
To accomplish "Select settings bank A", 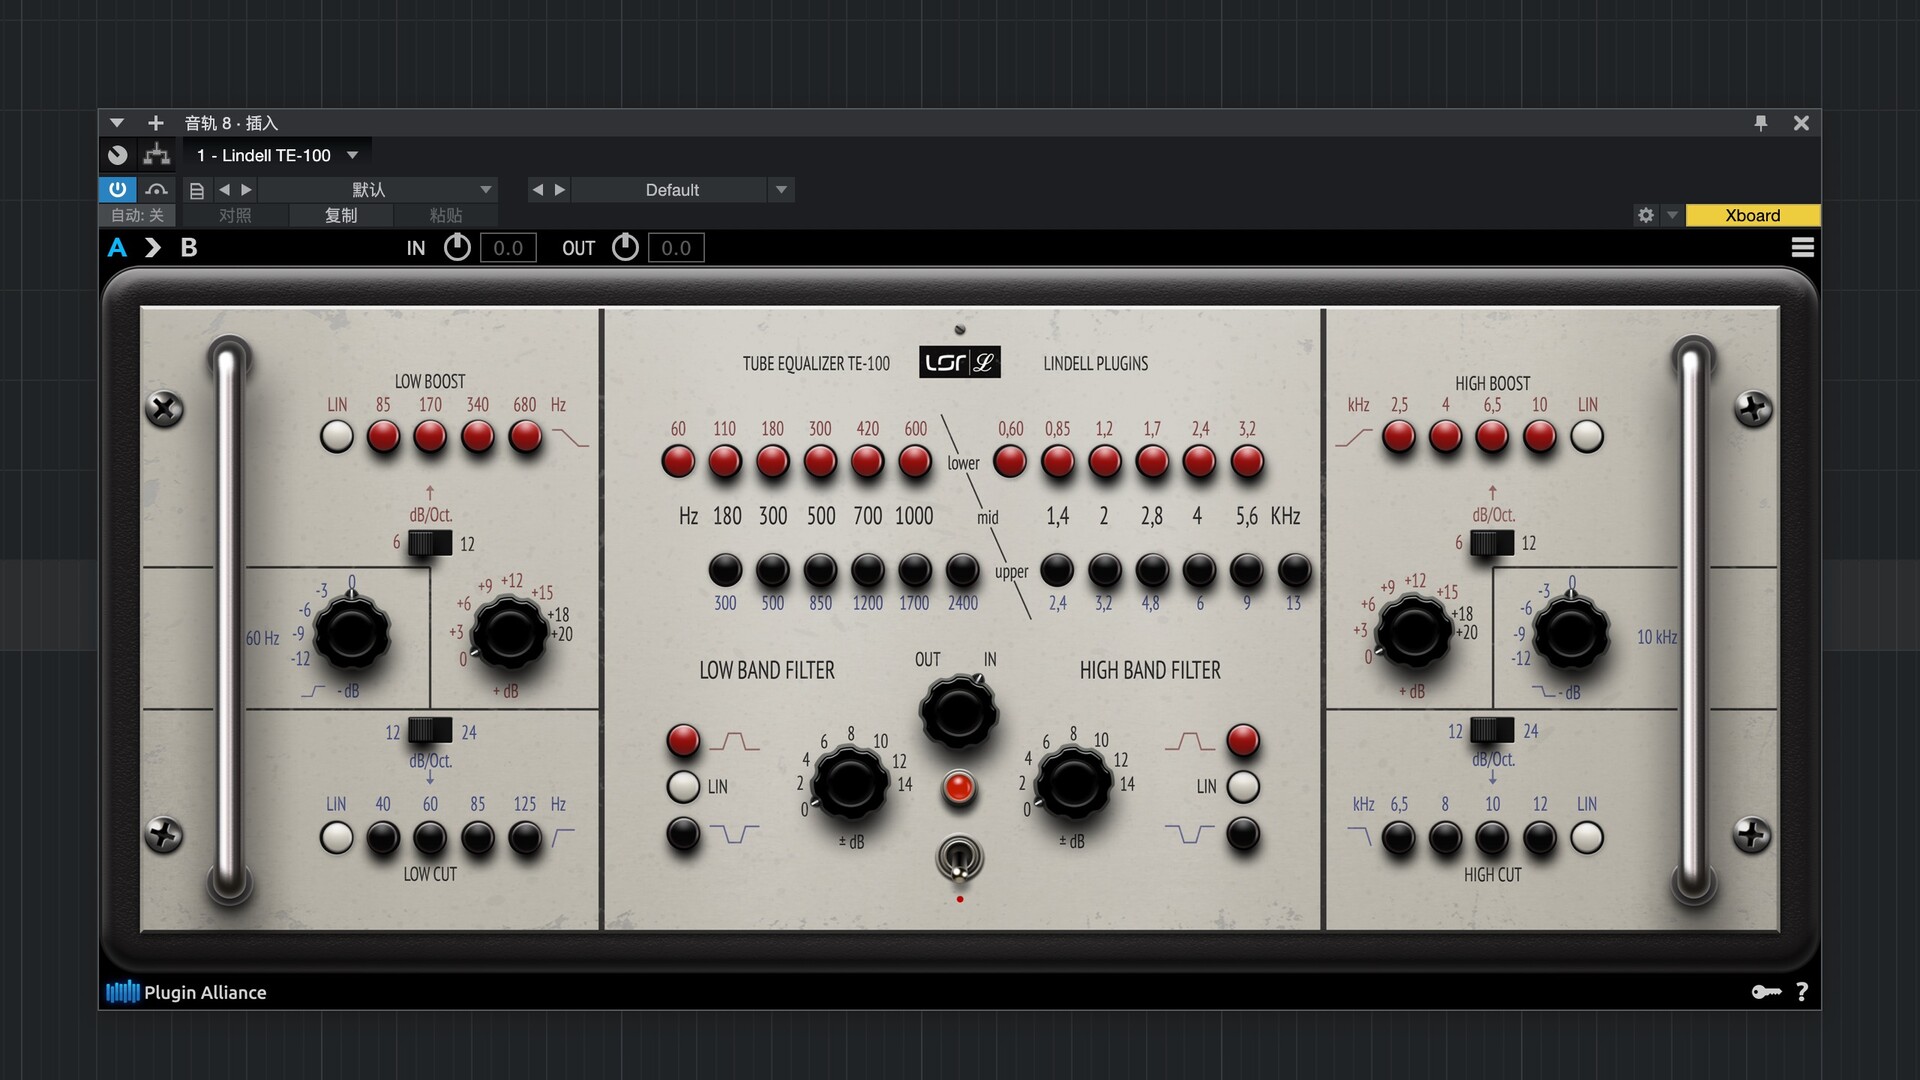I will pyautogui.click(x=117, y=248).
